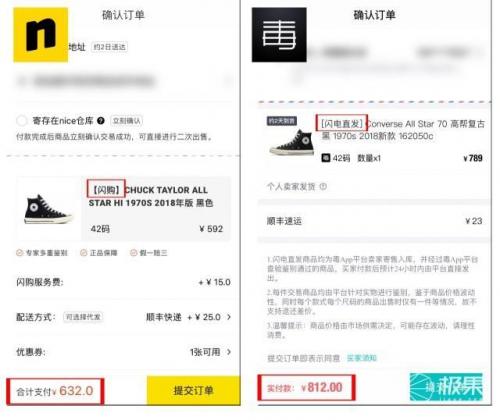
Task: Open the Converse All Star thumbnail on Du
Action: 292,142
